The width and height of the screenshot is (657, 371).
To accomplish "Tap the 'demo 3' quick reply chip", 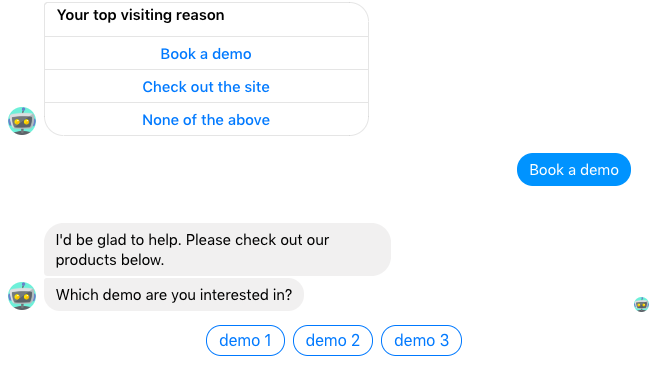I will [x=421, y=340].
